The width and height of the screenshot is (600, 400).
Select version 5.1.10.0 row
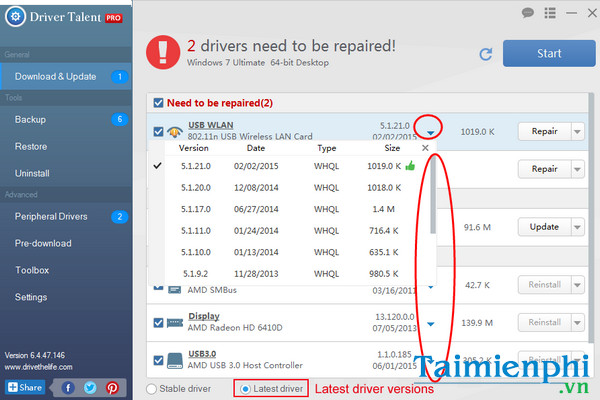(x=293, y=252)
